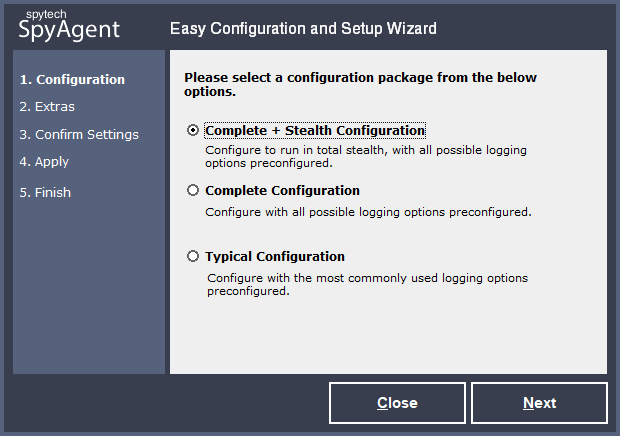The width and height of the screenshot is (620, 436).
Task: Click the Spytech SpyAgent logo
Action: (x=69, y=30)
